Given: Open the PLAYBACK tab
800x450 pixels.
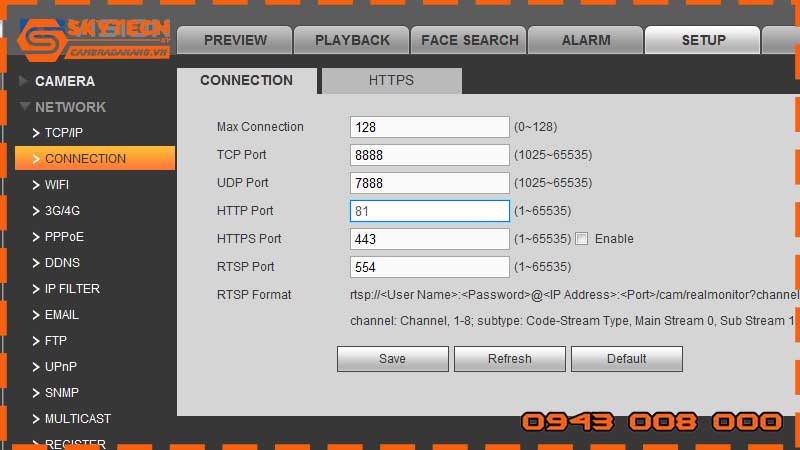Looking at the screenshot, I should click(352, 41).
